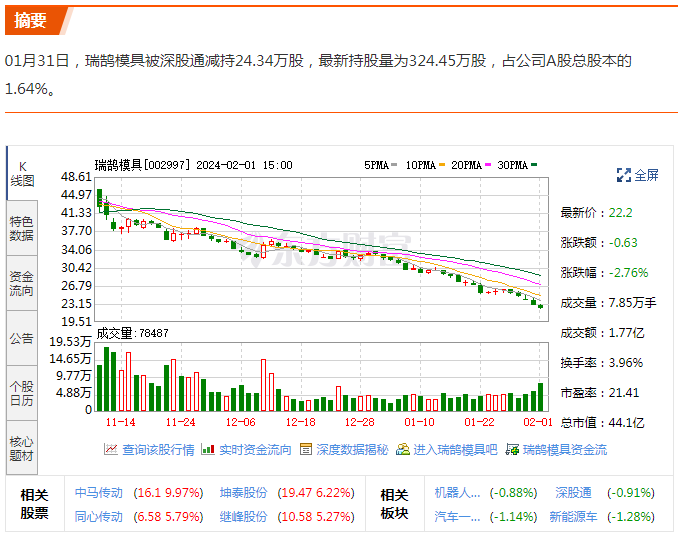Open related stock 继峰股份
The image size is (681, 539).
click(x=243, y=516)
